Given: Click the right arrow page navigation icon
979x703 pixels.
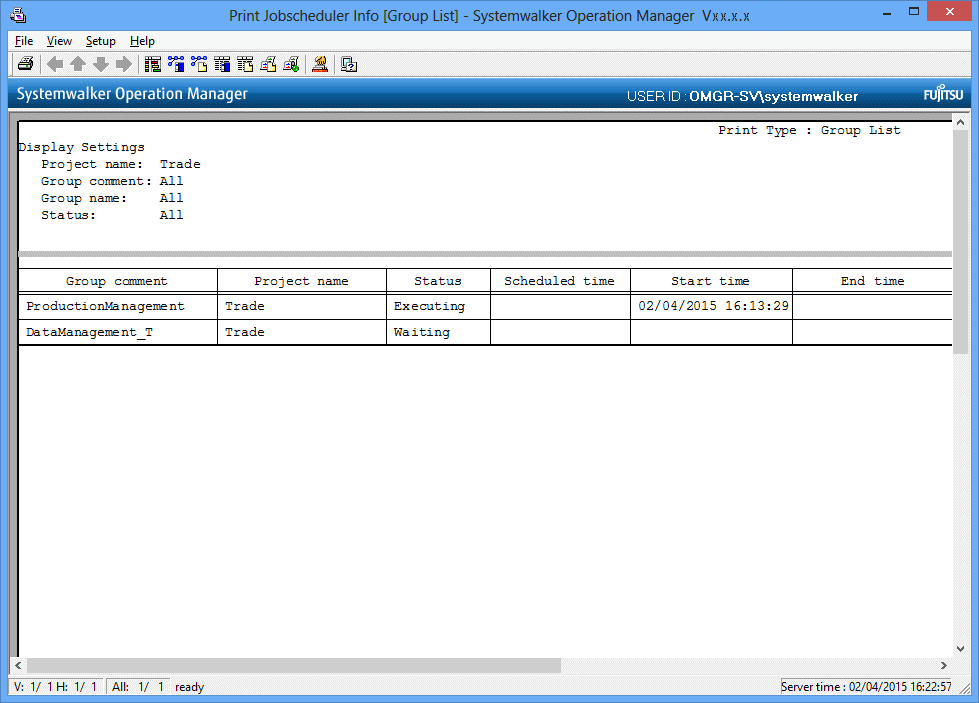Looking at the screenshot, I should pos(124,64).
